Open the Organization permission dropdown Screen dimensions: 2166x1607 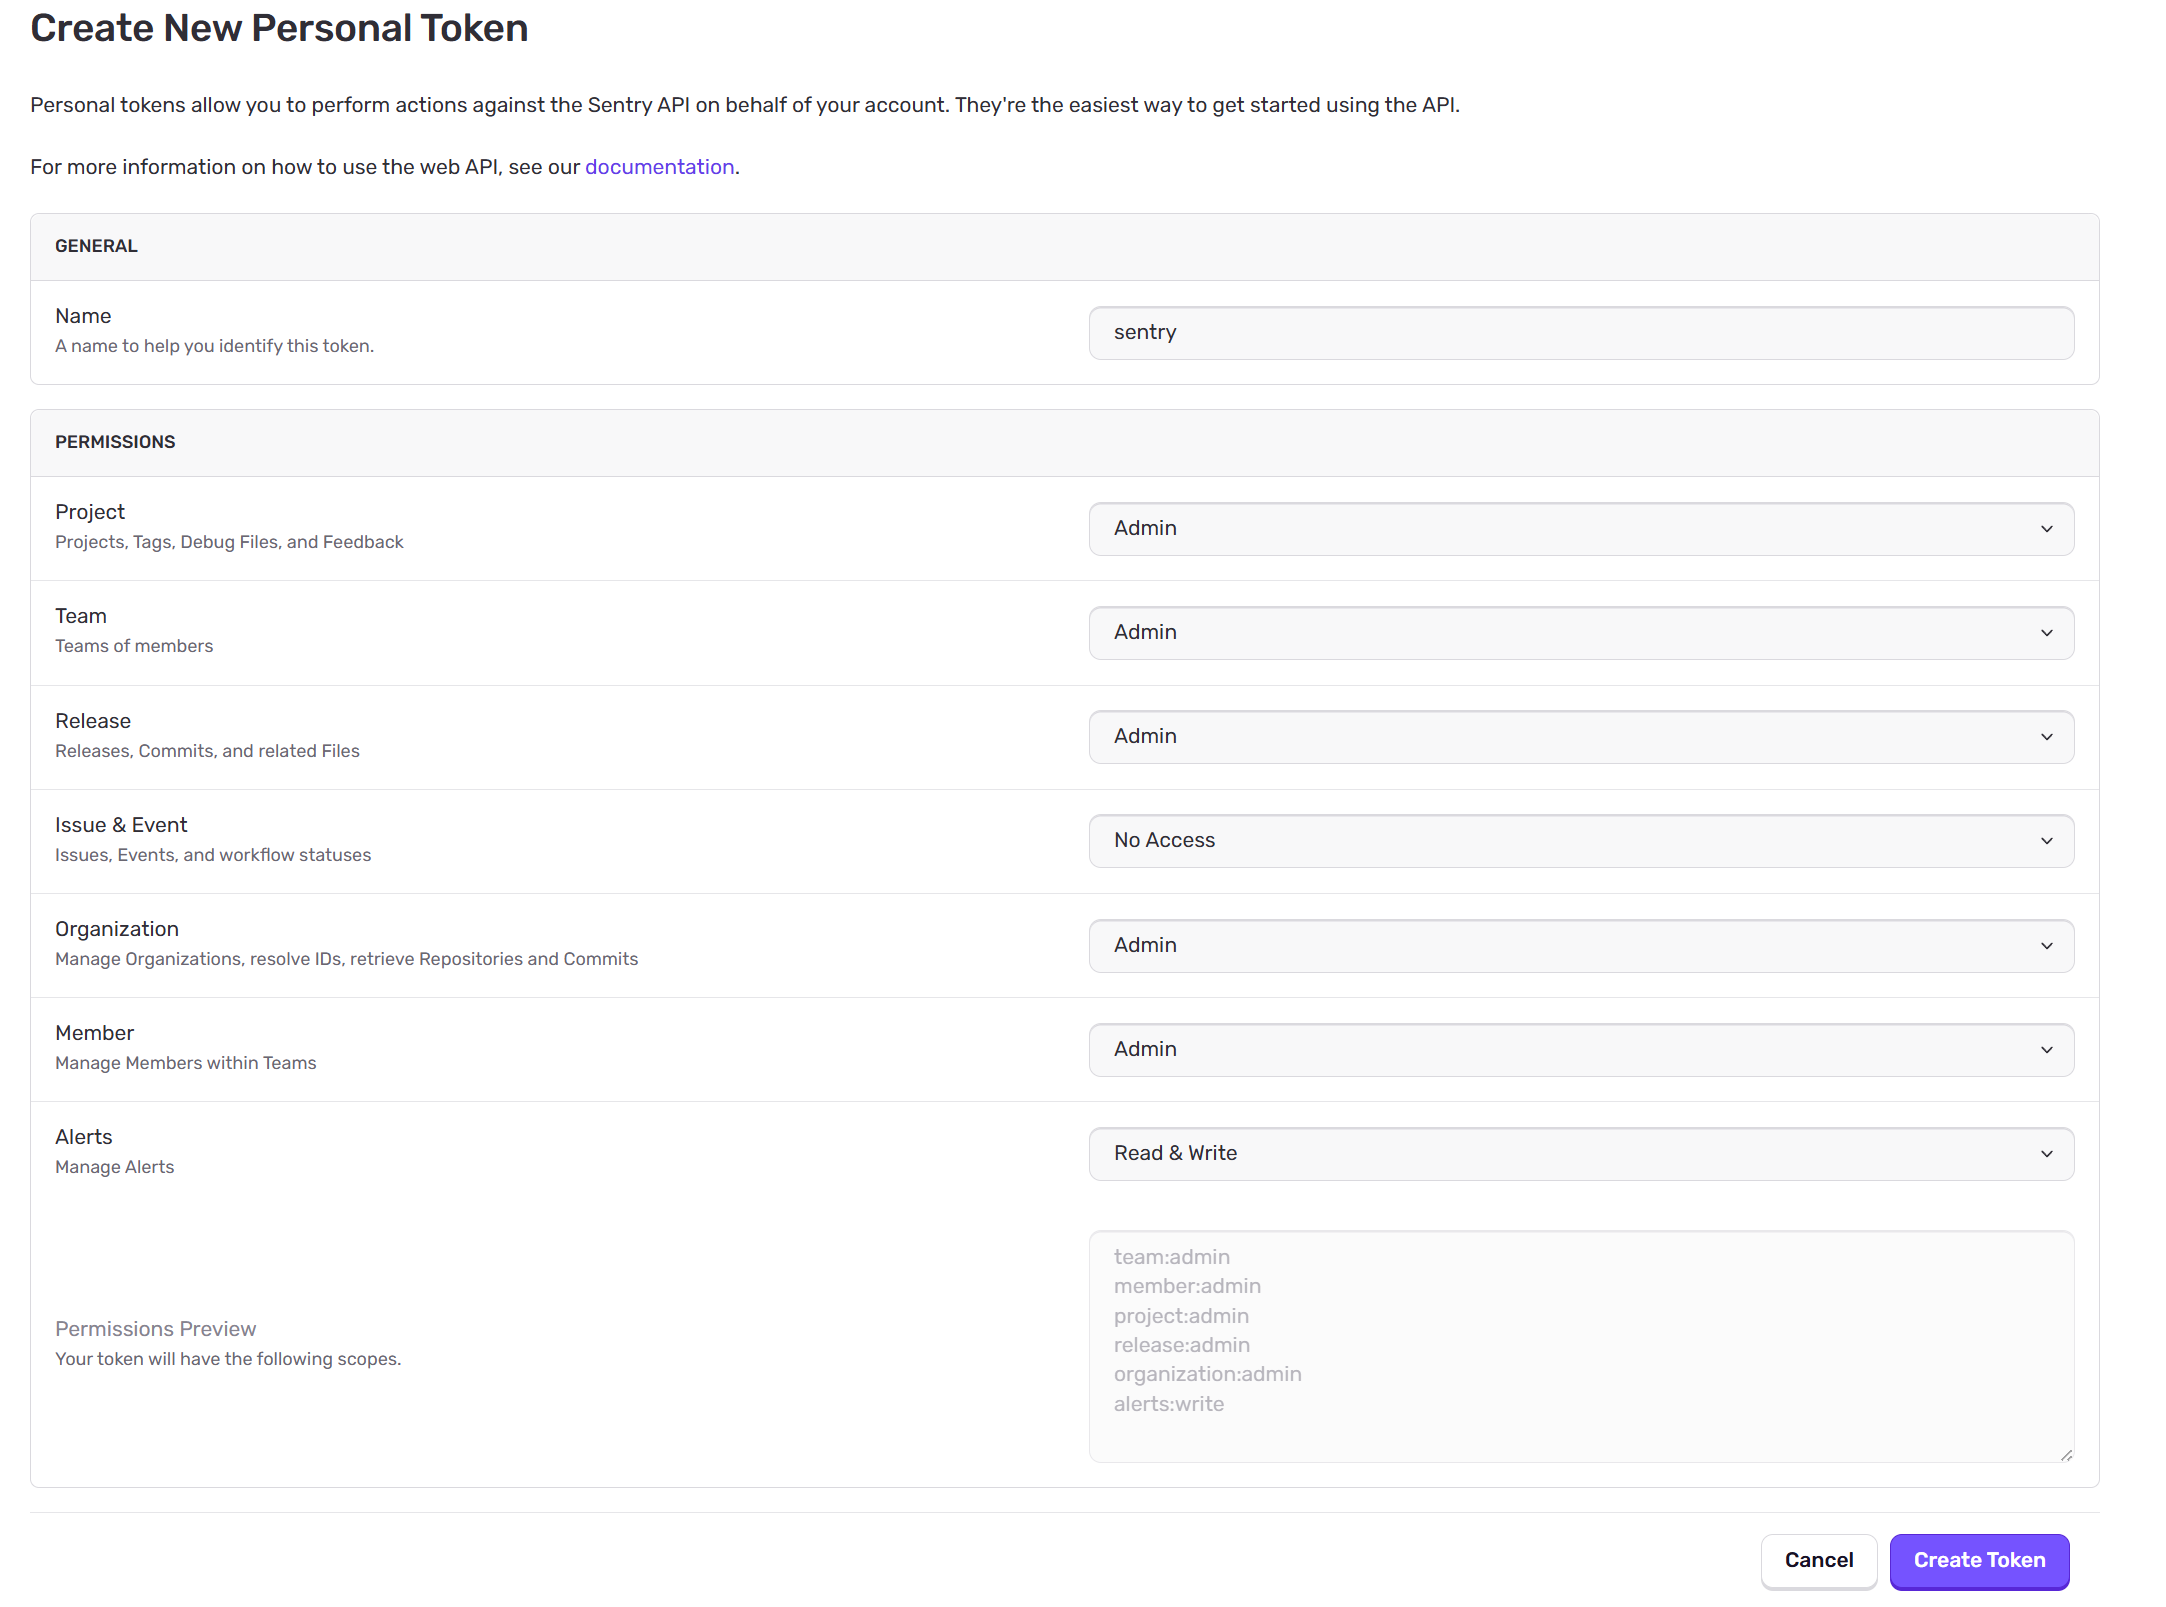pos(1580,946)
